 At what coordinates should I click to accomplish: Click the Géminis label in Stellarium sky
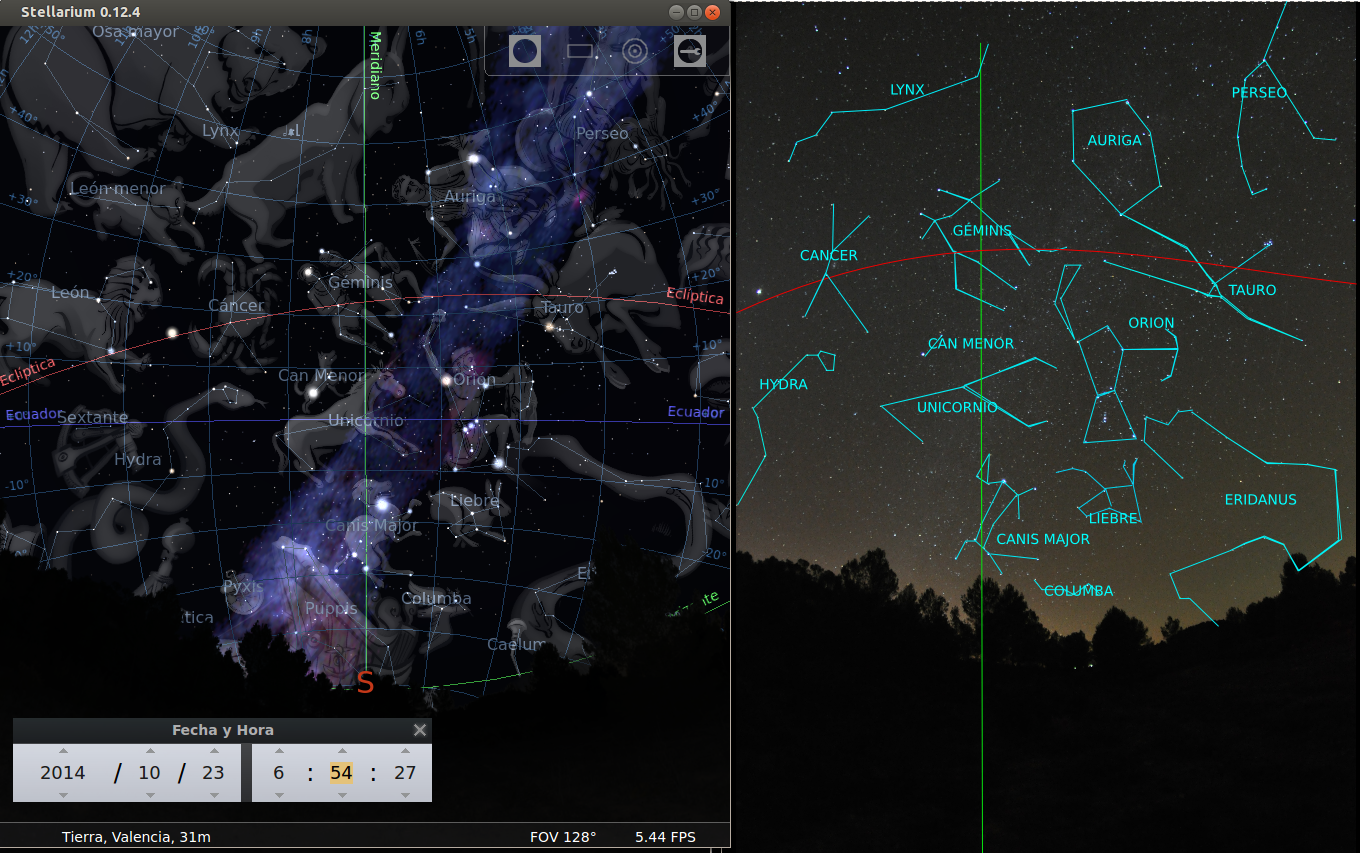[360, 283]
